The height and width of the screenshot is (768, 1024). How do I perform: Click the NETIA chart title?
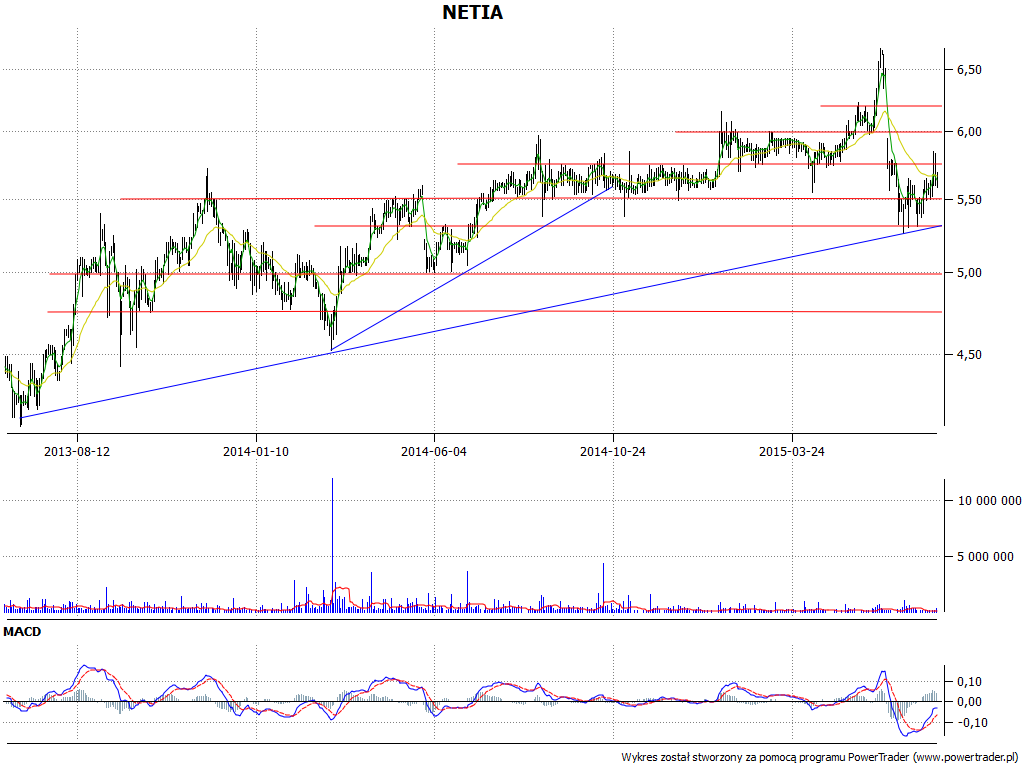473,12
